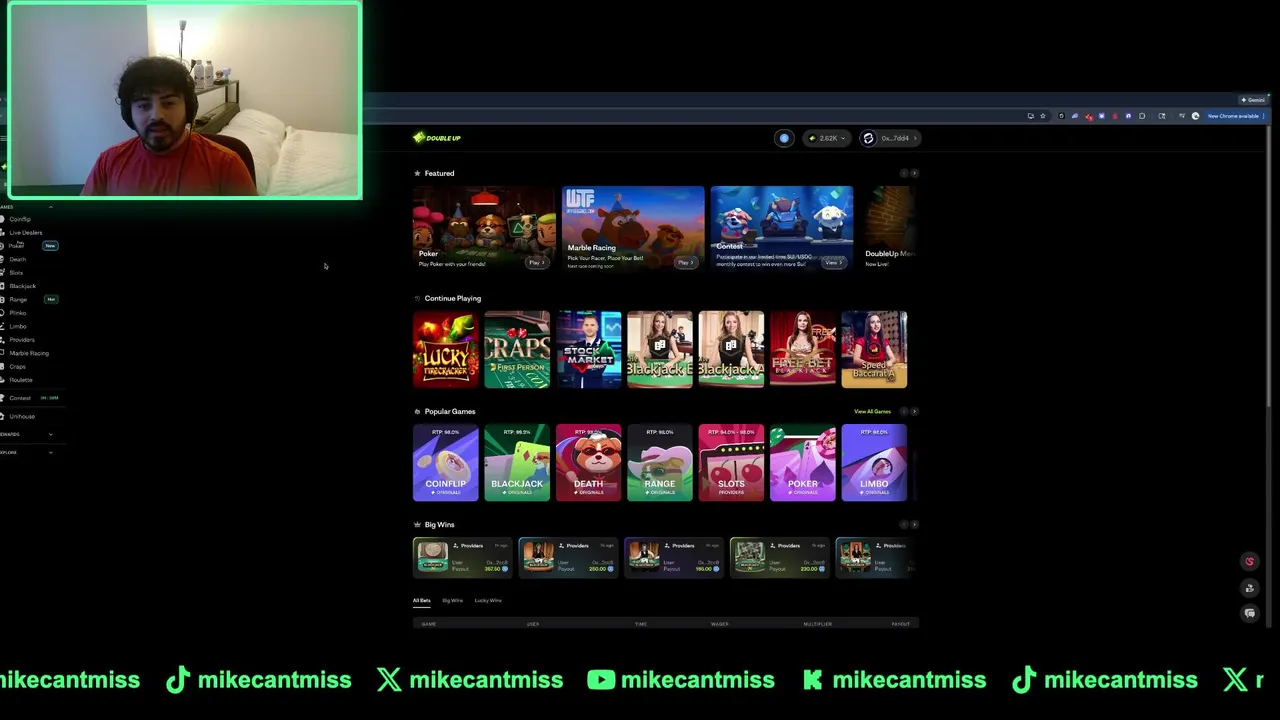The image size is (1280, 720).
Task: Open the Death popular game card
Action: click(588, 462)
